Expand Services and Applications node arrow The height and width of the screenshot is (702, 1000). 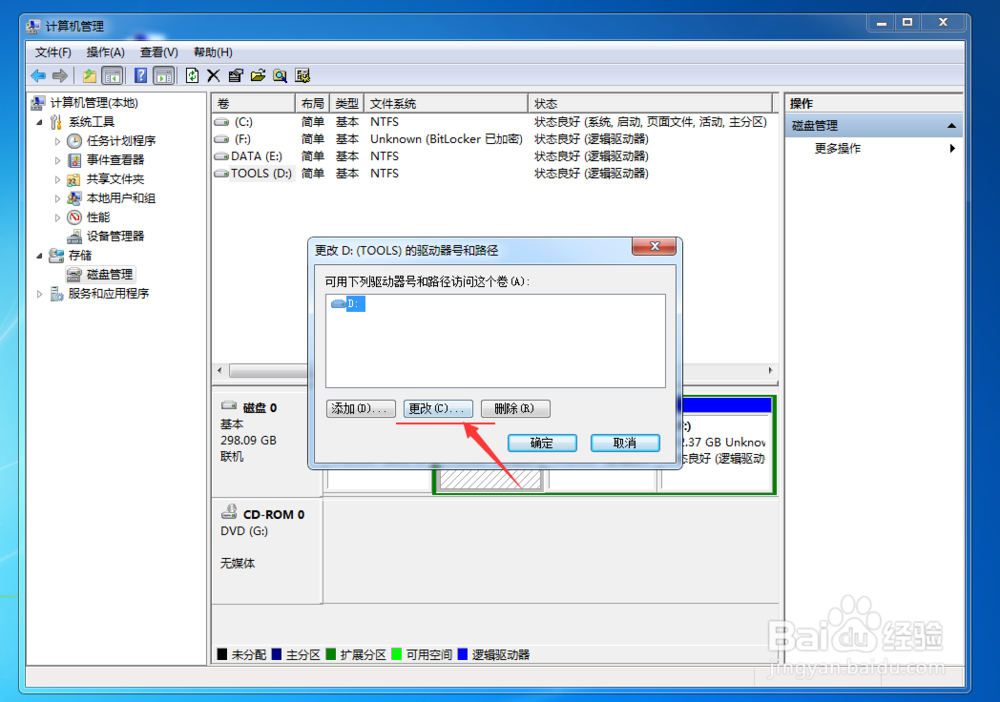tap(40, 294)
